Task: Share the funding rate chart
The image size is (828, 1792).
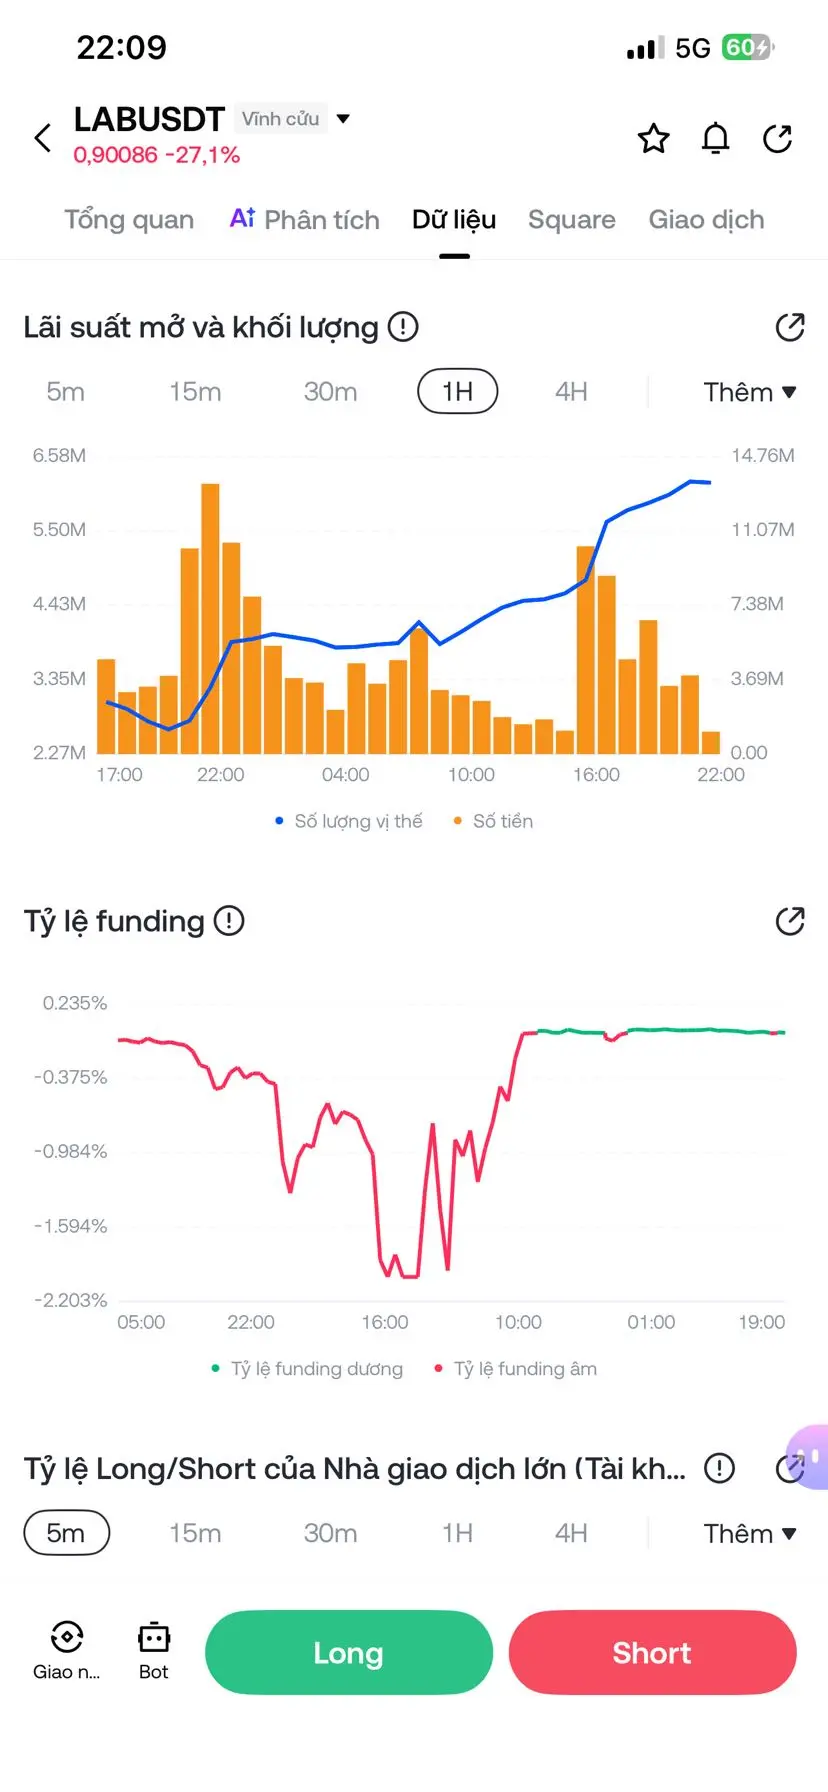Action: click(x=790, y=921)
